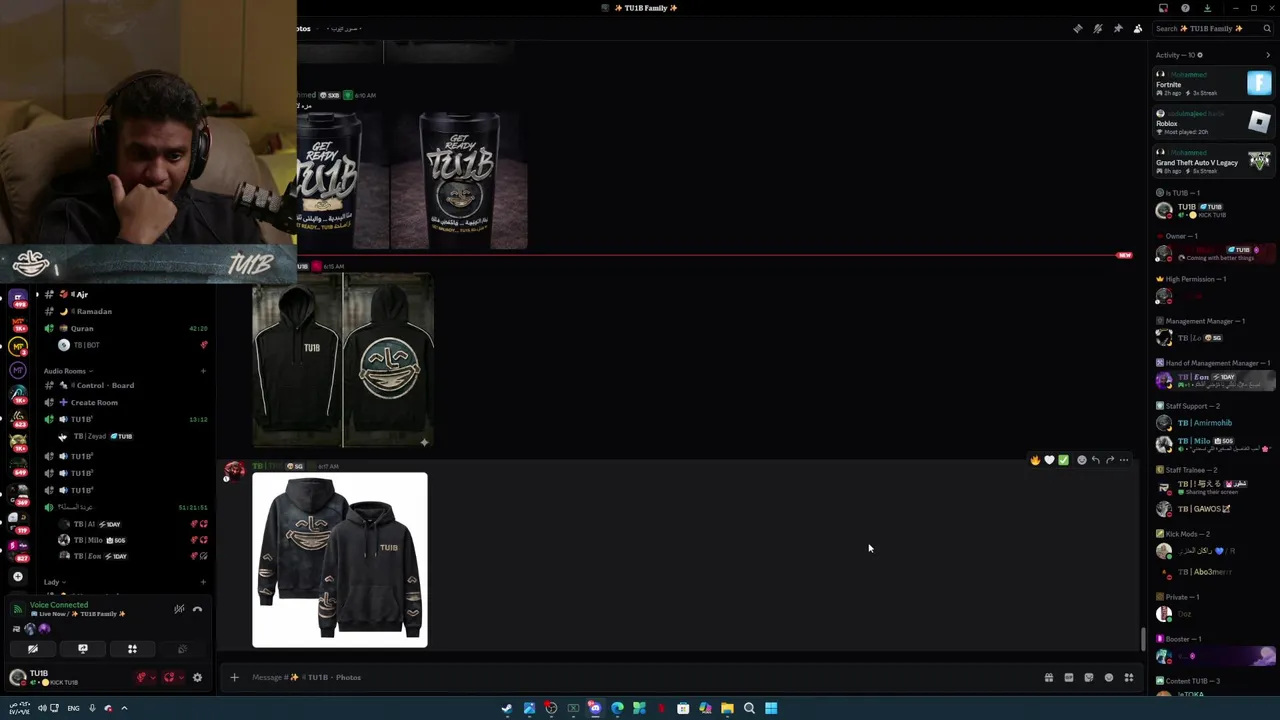Click Voice Connected status text
The image size is (1280, 720).
[x=59, y=605]
